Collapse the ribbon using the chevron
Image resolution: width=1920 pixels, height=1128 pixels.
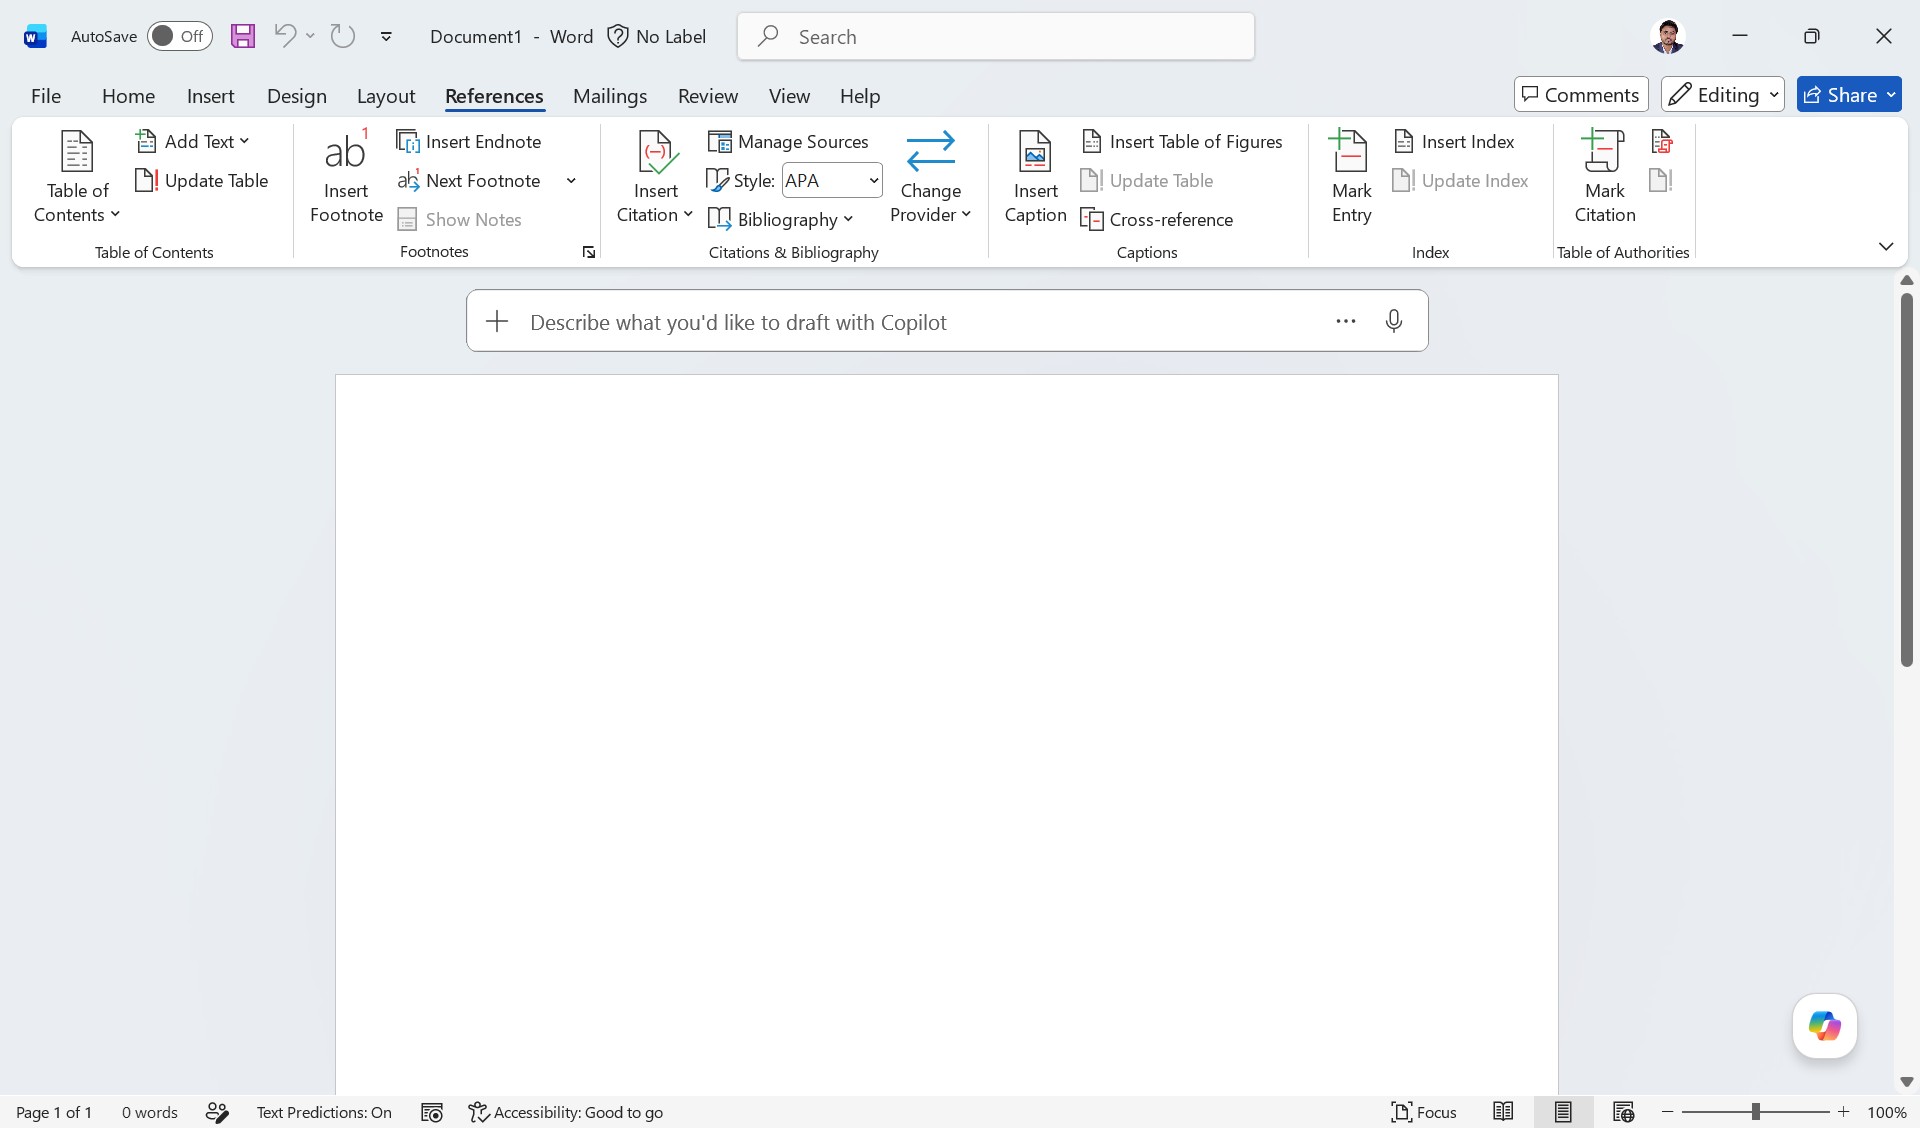[x=1886, y=246]
